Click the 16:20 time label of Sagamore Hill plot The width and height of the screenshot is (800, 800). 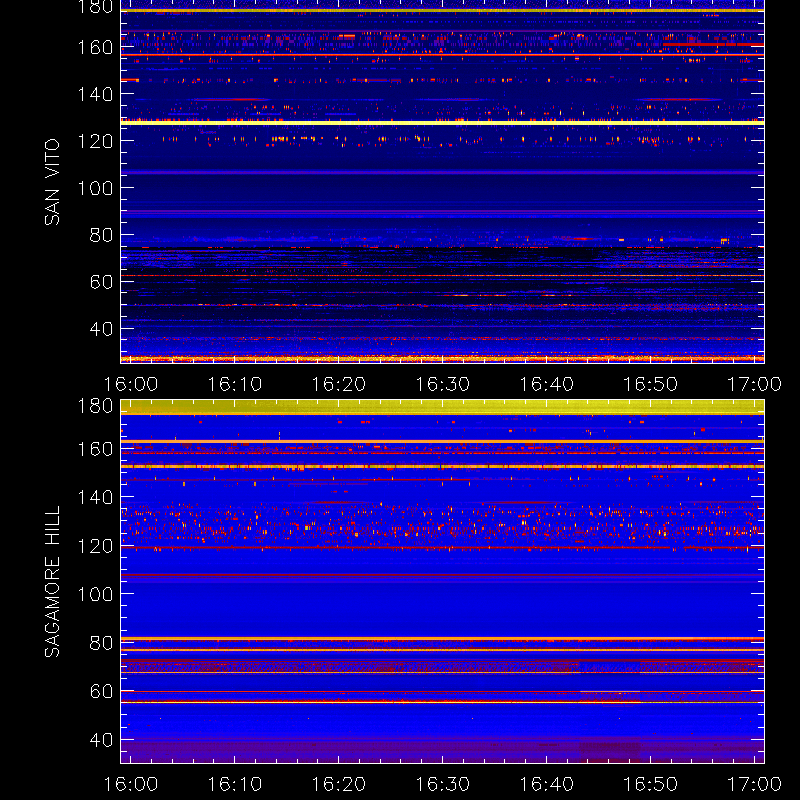pos(339,784)
